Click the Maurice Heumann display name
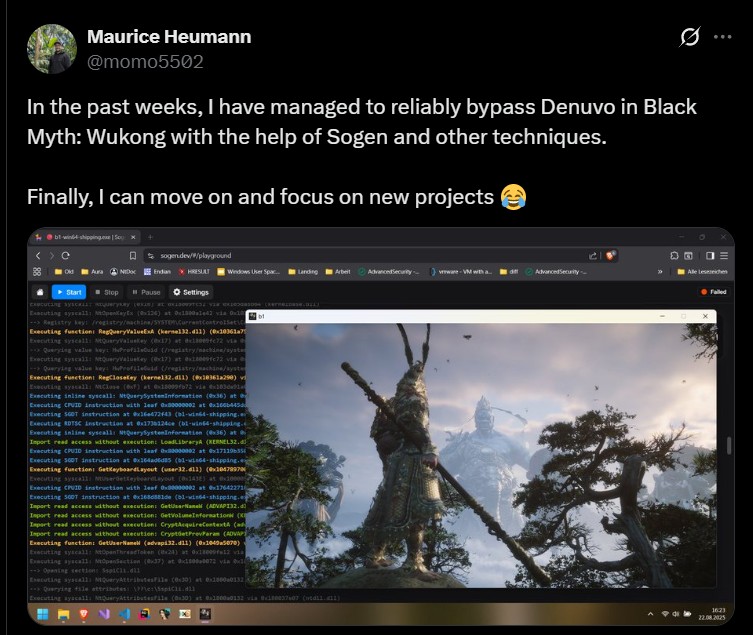This screenshot has width=753, height=635. (169, 37)
